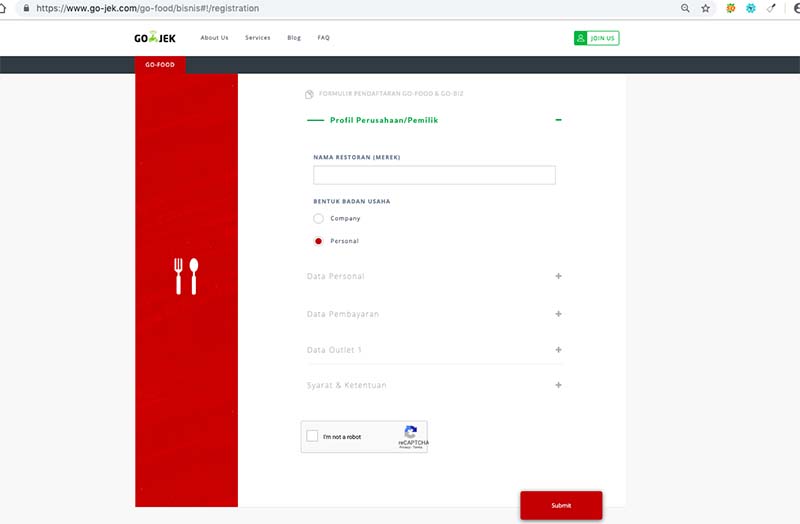Focus the Nama Restoran (Merek) input field
Viewport: 800px width, 524px height.
434,175
